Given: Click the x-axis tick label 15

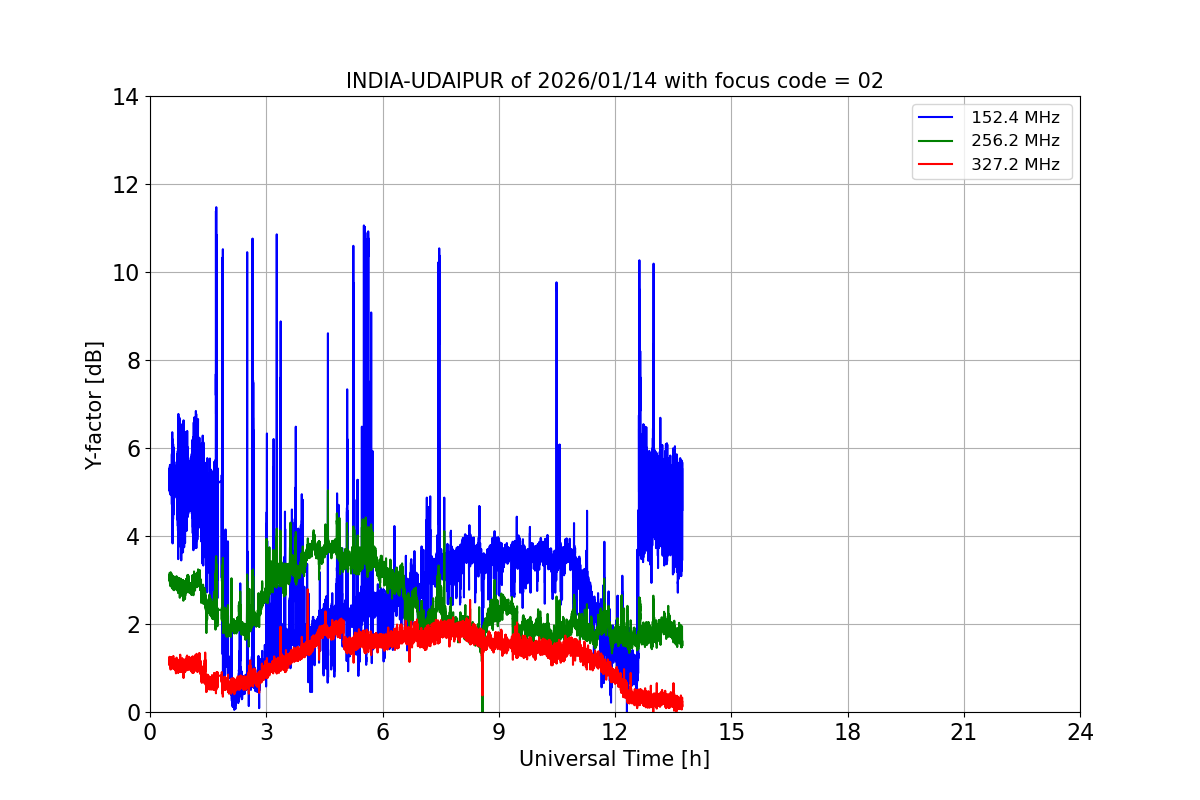Looking at the screenshot, I should 731,732.
